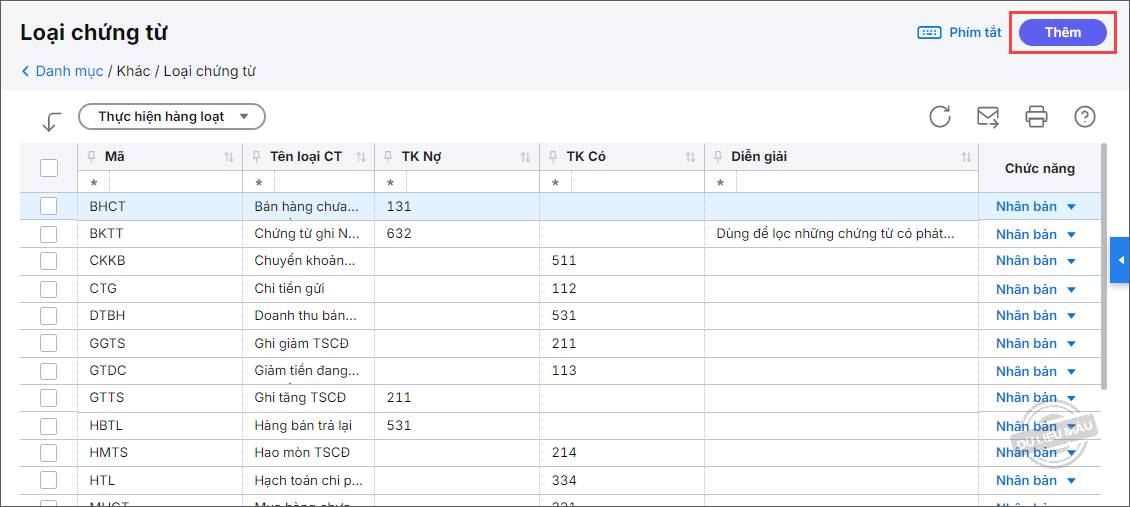This screenshot has height=507, width=1130.
Task: Click the printer icon
Action: point(1036,117)
